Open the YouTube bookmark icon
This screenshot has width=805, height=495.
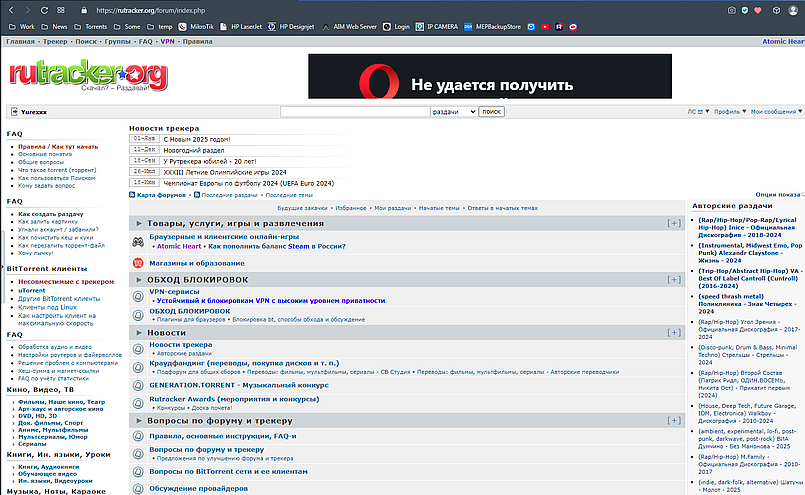[x=545, y=27]
